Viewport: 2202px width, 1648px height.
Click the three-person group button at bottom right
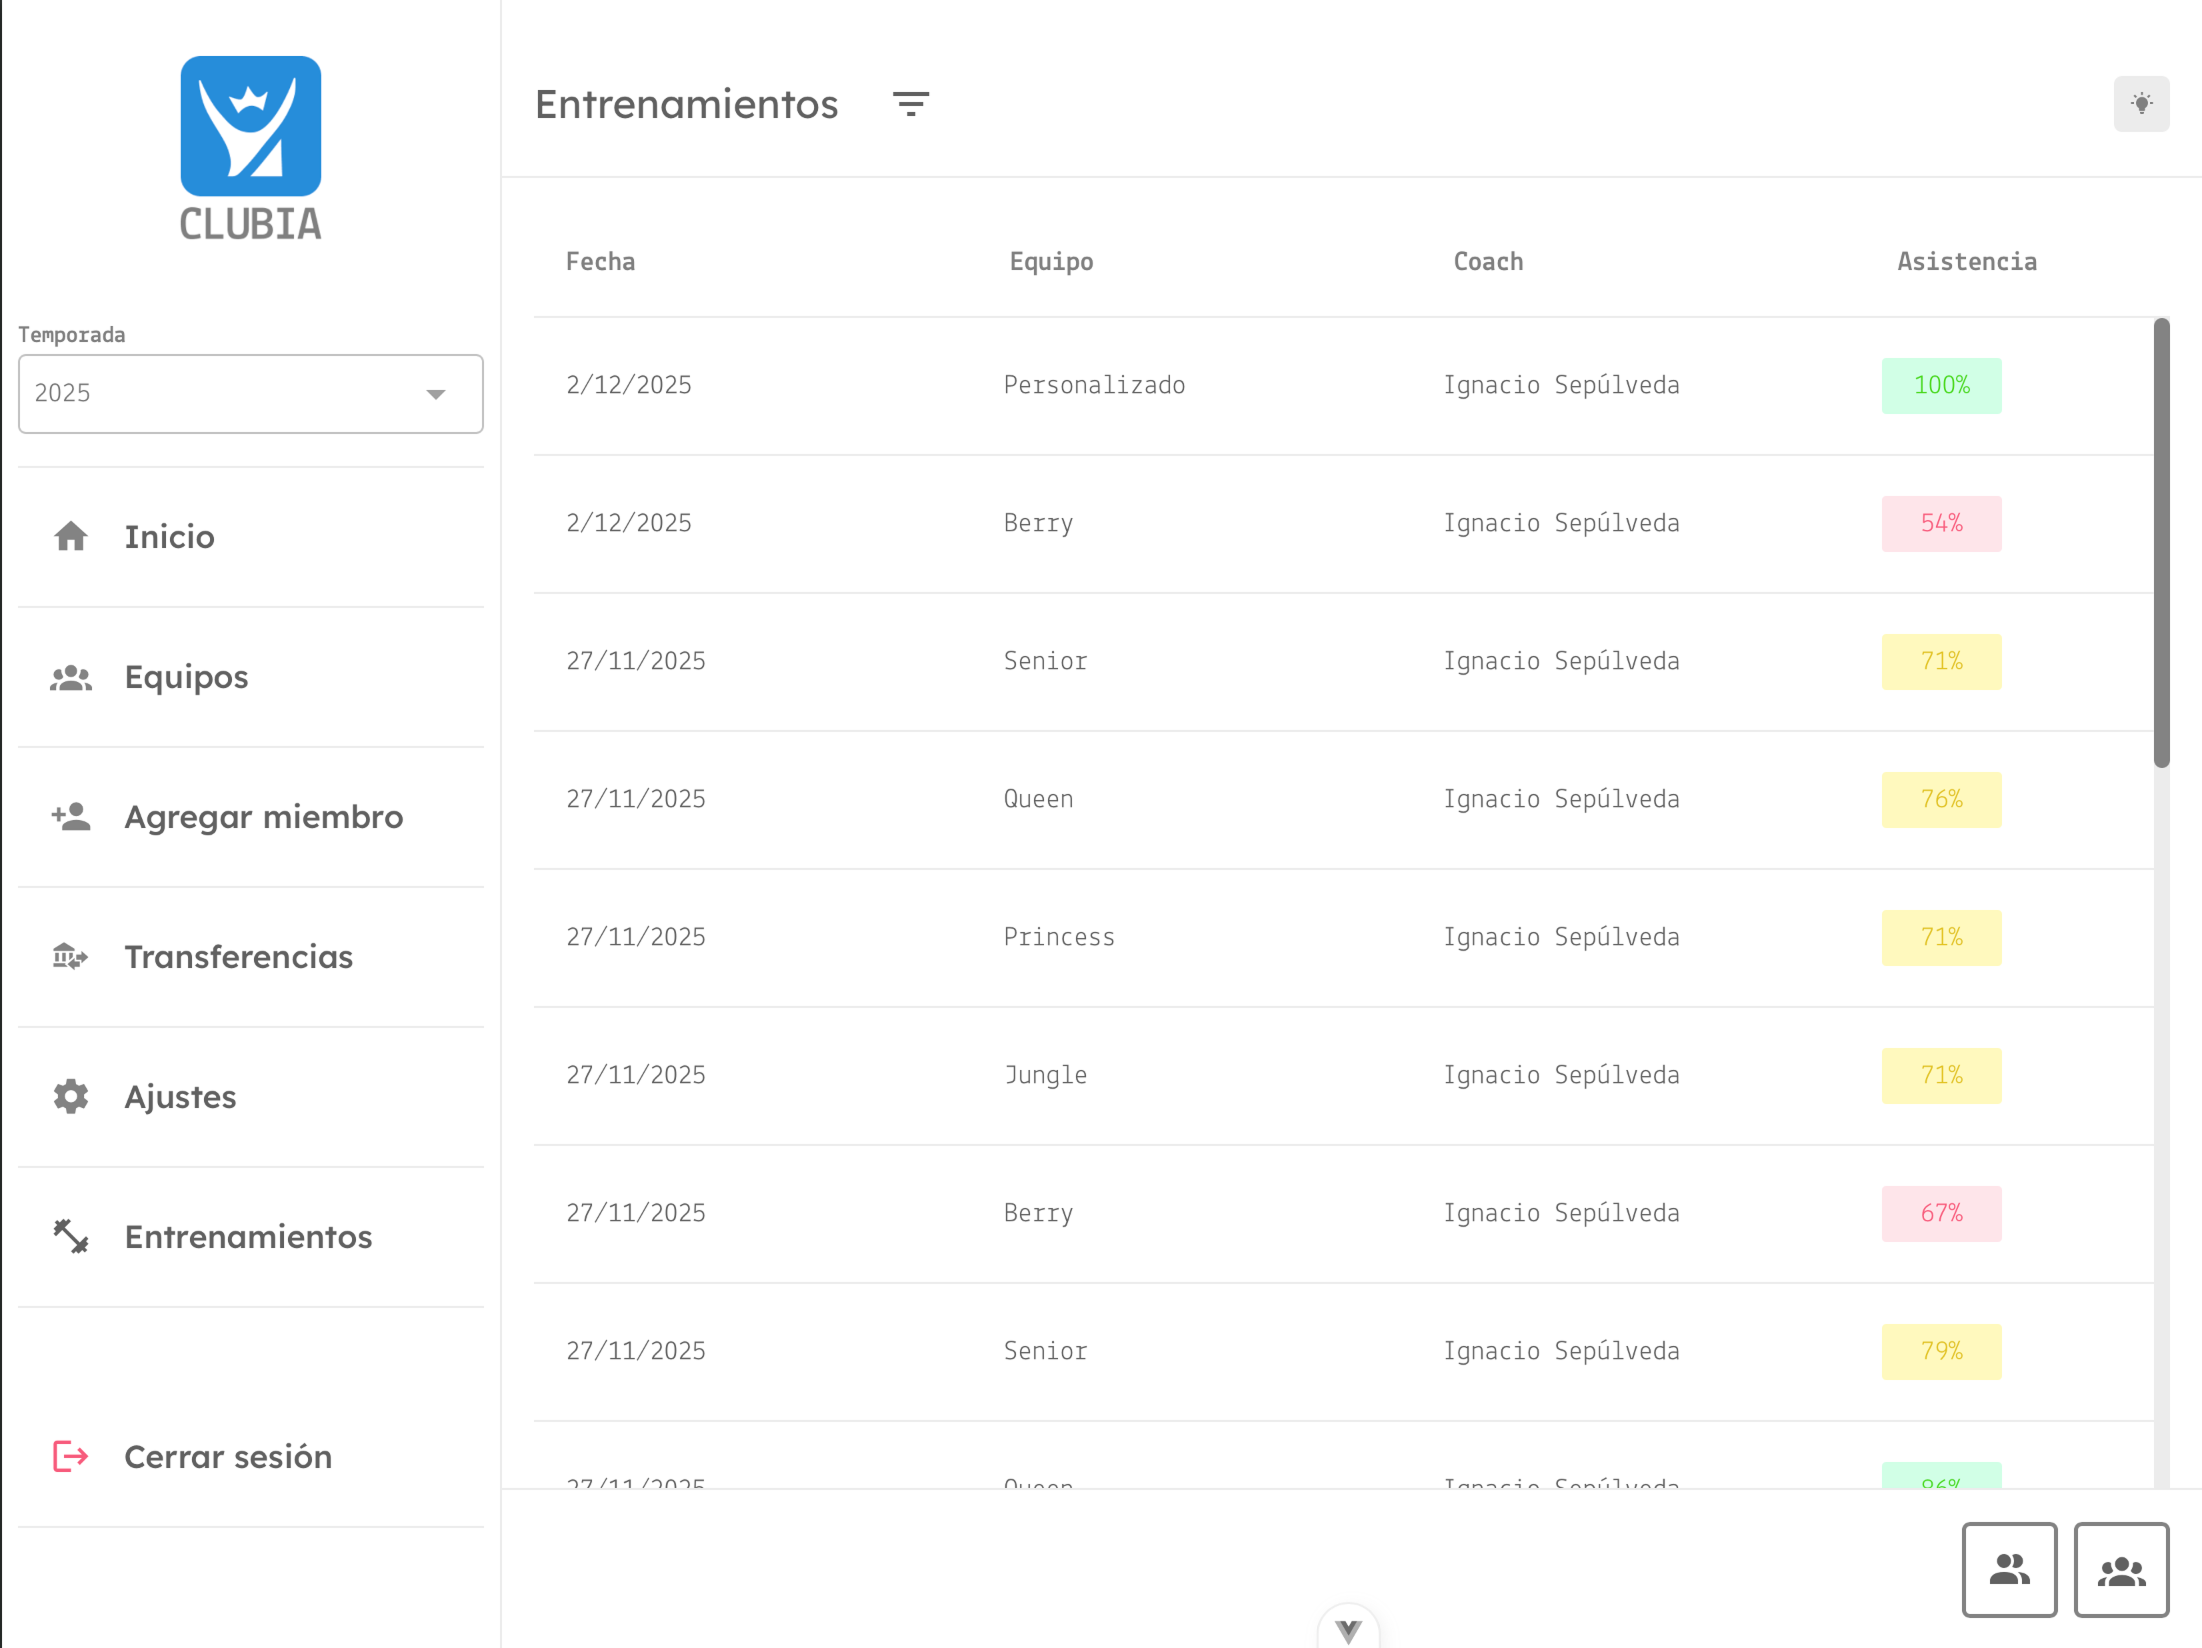coord(2120,1569)
